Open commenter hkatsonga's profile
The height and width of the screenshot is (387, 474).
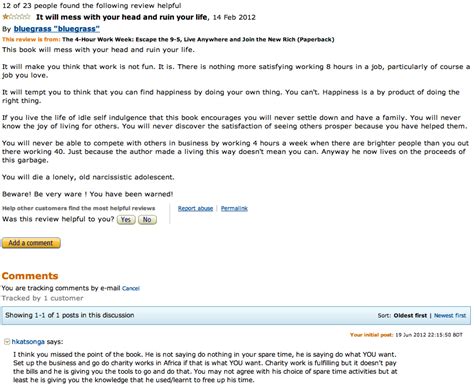(x=28, y=342)
